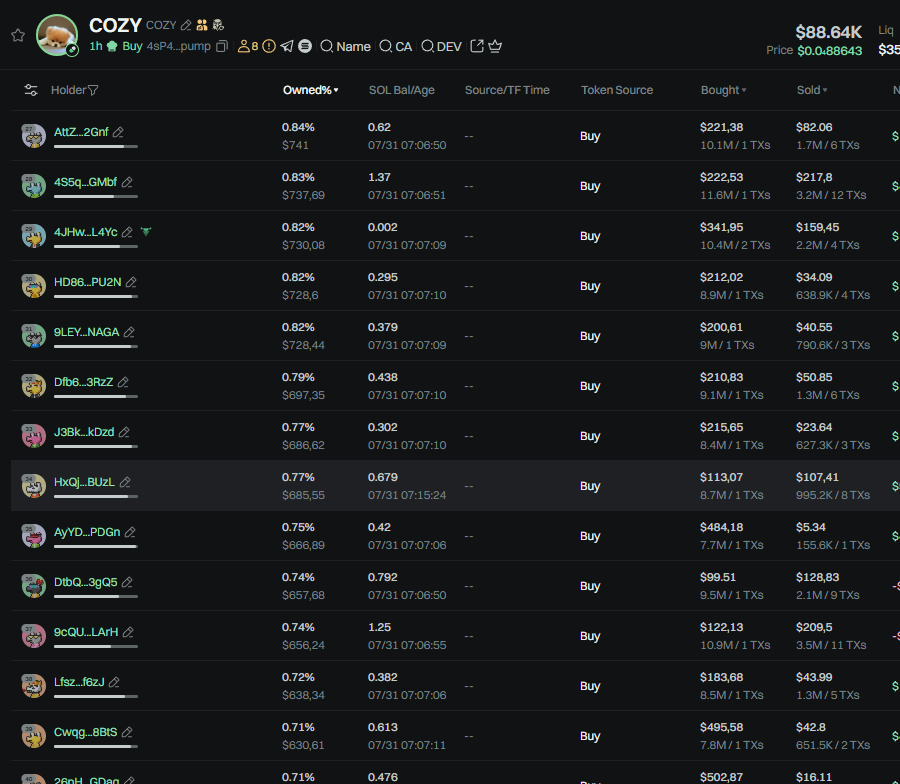Select the Source/TF Time column header
The image size is (900, 784).
pos(507,90)
